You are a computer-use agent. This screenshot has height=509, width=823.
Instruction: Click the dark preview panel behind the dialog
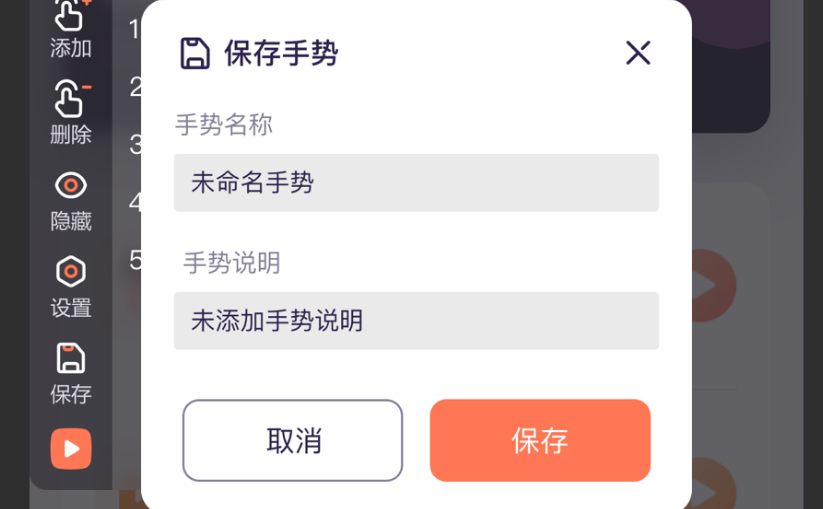(x=731, y=66)
